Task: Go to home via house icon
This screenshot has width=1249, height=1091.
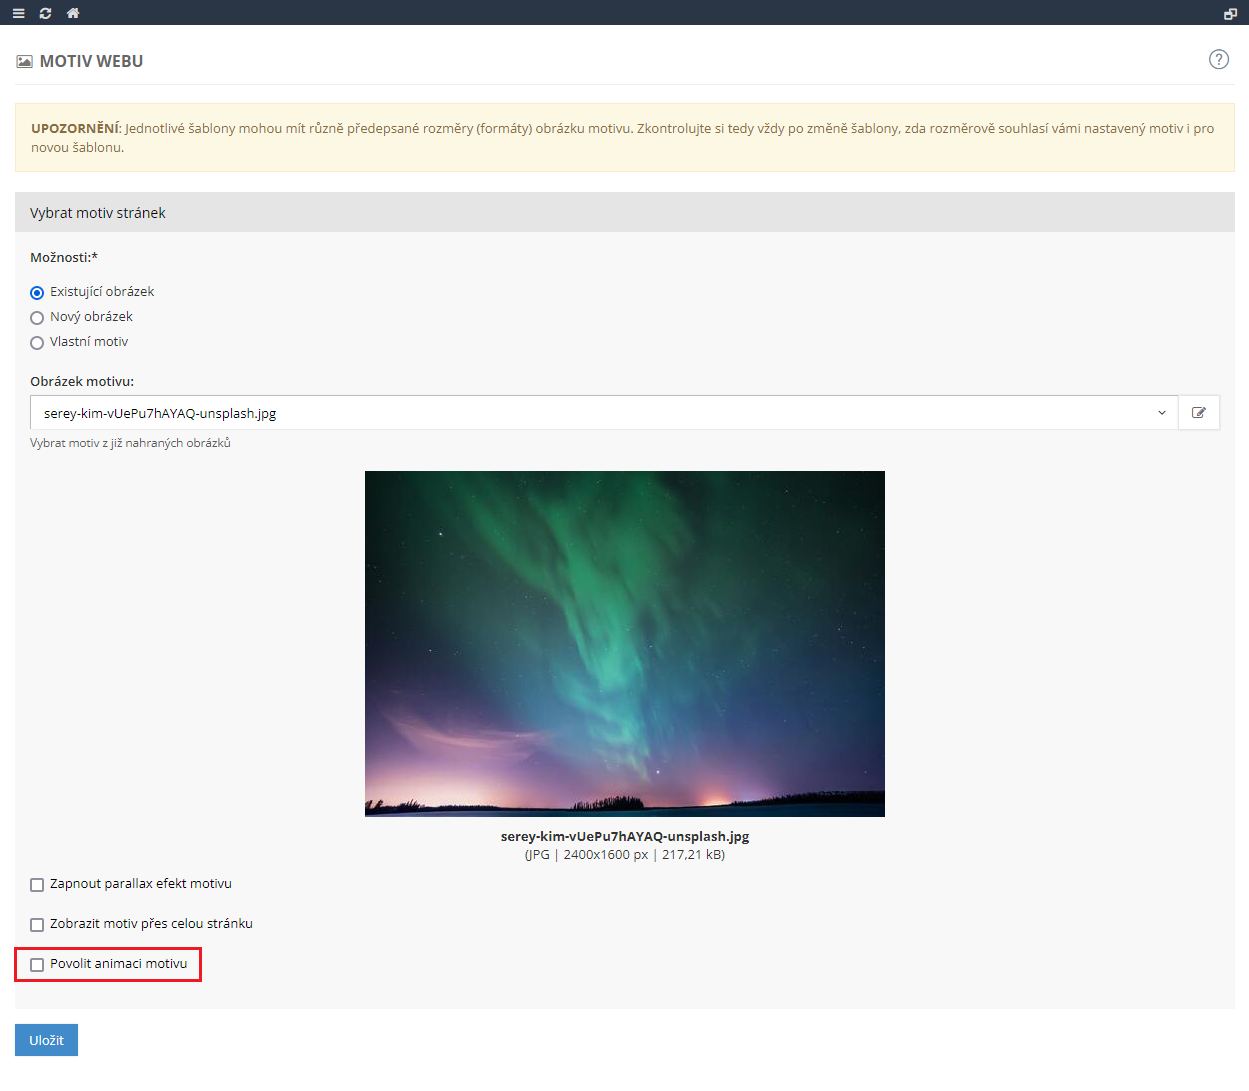Action: point(72,13)
